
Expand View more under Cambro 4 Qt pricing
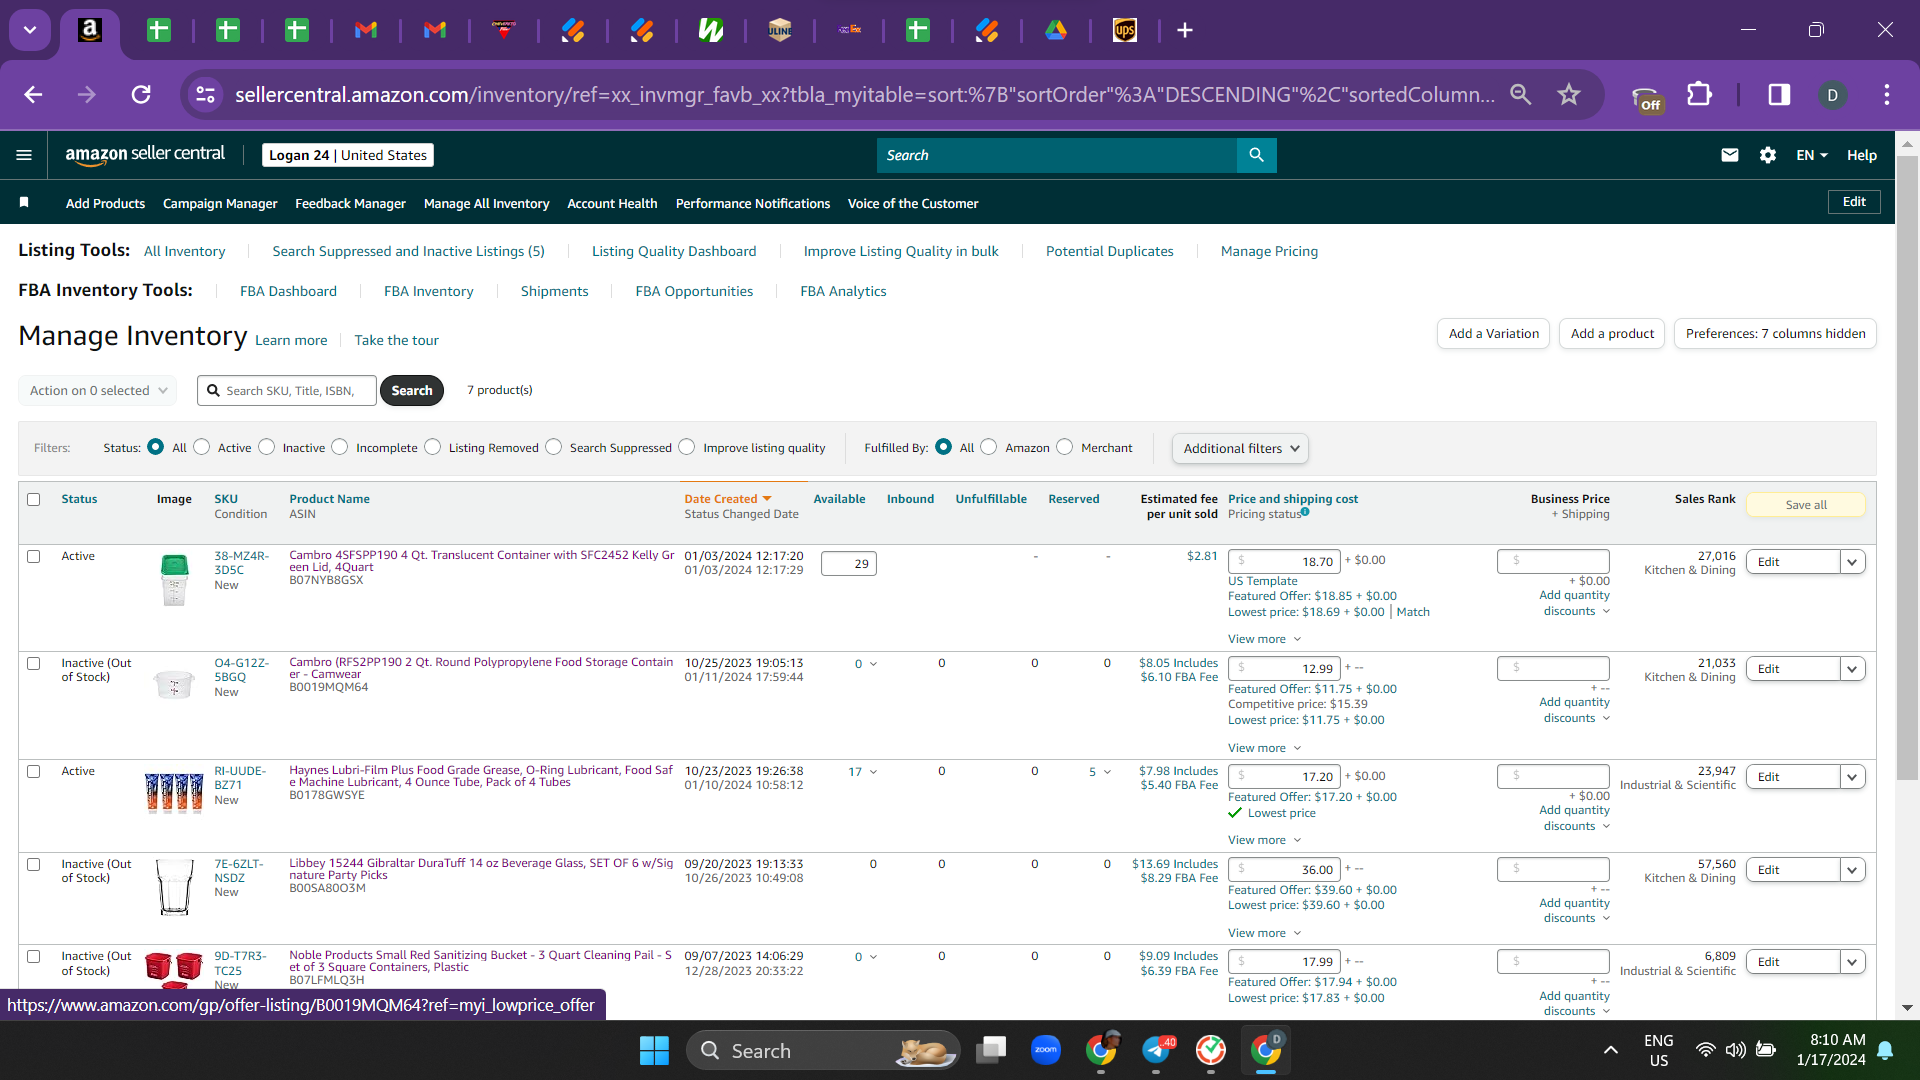click(x=1264, y=639)
